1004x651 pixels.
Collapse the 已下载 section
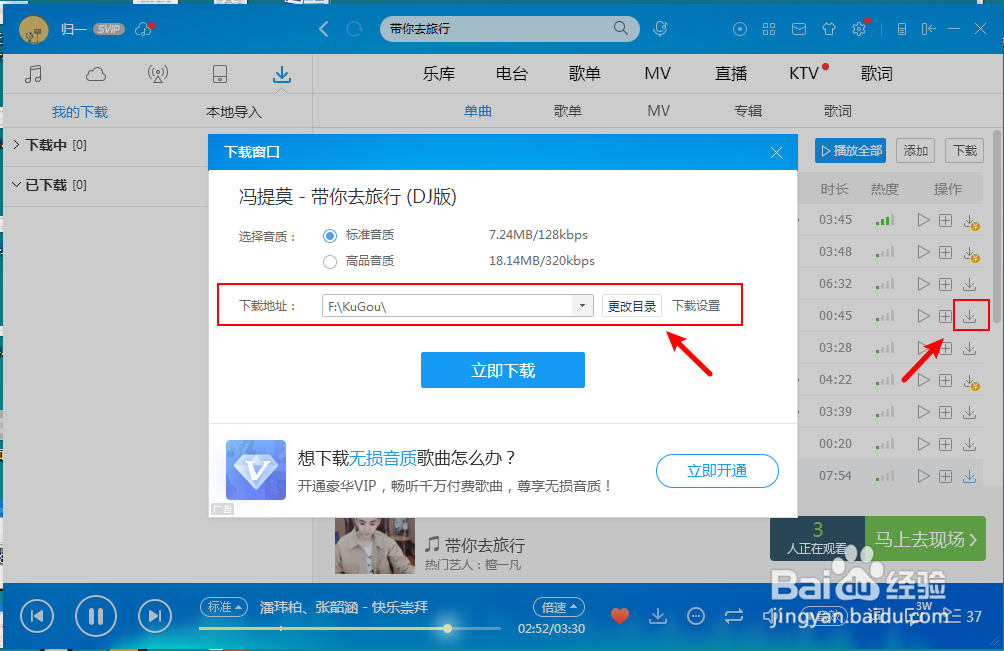tap(16, 183)
